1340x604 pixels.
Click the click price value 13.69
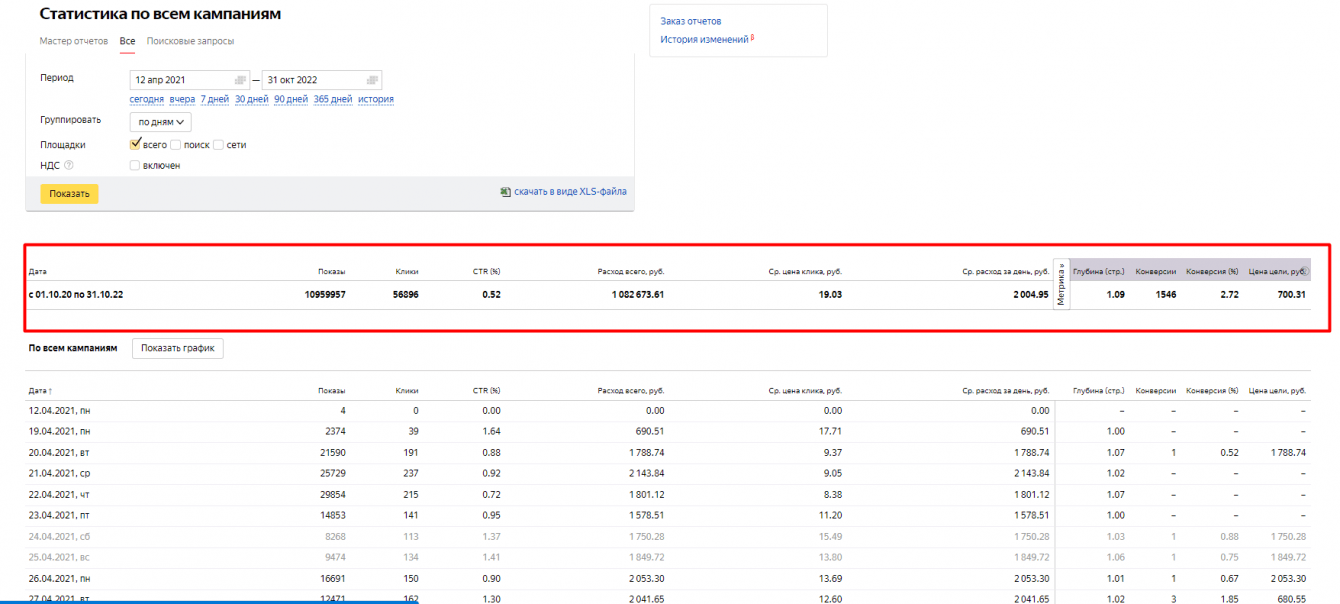[x=831, y=578]
